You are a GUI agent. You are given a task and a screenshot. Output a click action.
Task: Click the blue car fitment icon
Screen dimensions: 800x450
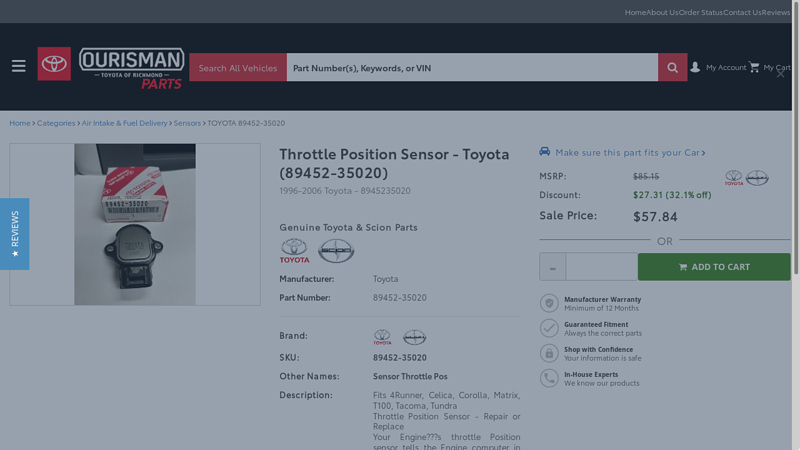point(545,152)
